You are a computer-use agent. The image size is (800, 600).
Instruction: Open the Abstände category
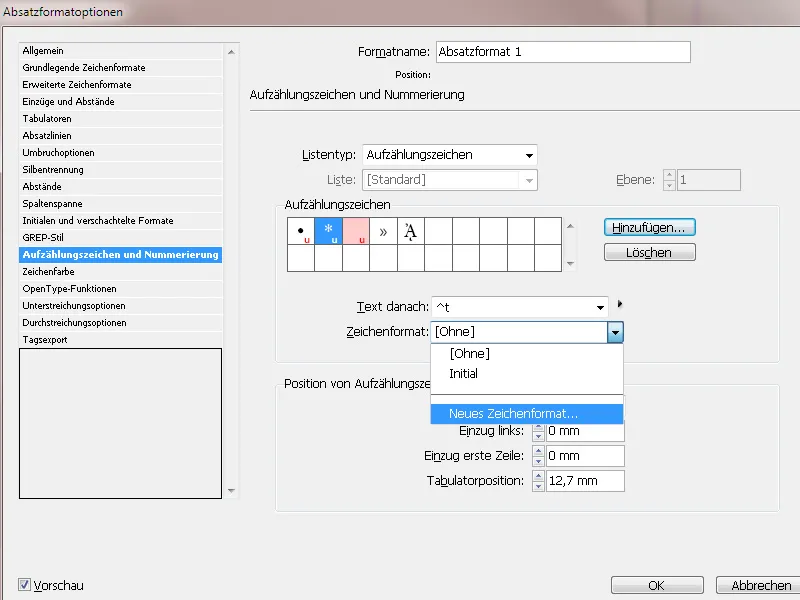pyautogui.click(x=120, y=186)
